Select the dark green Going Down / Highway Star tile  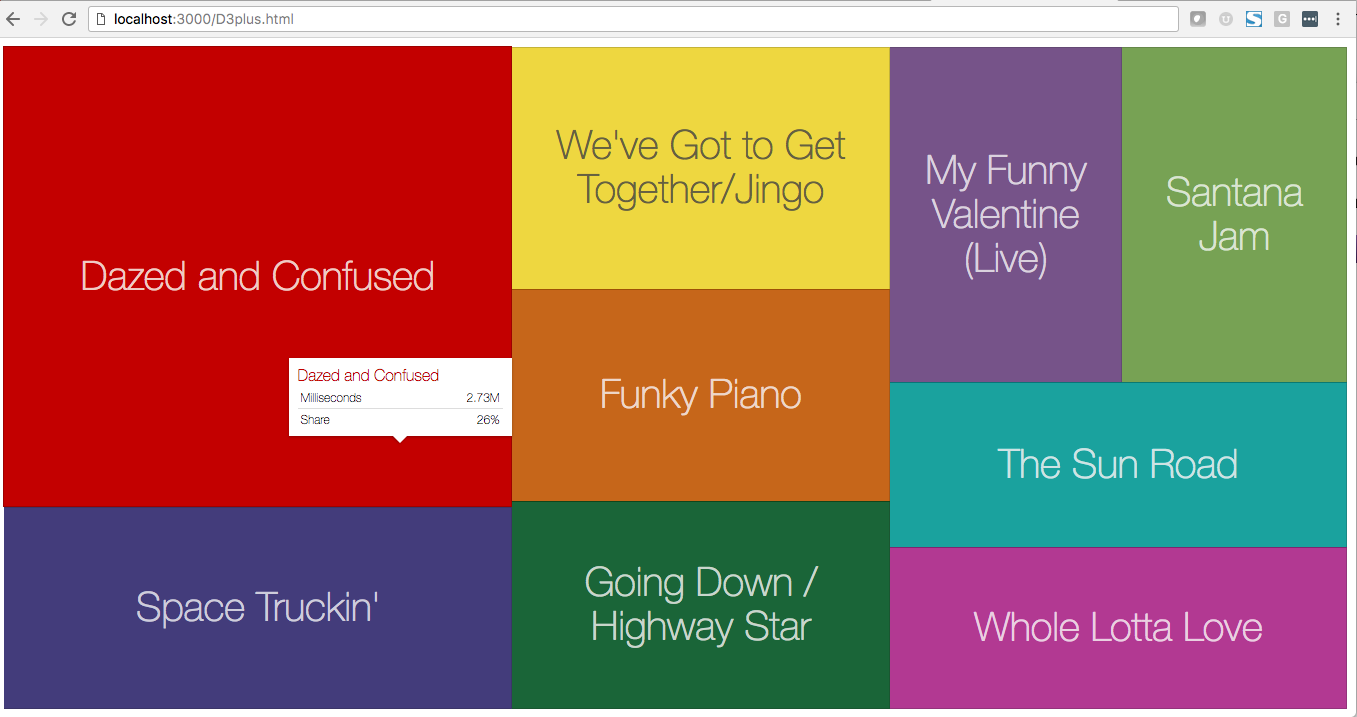pyautogui.click(x=700, y=605)
